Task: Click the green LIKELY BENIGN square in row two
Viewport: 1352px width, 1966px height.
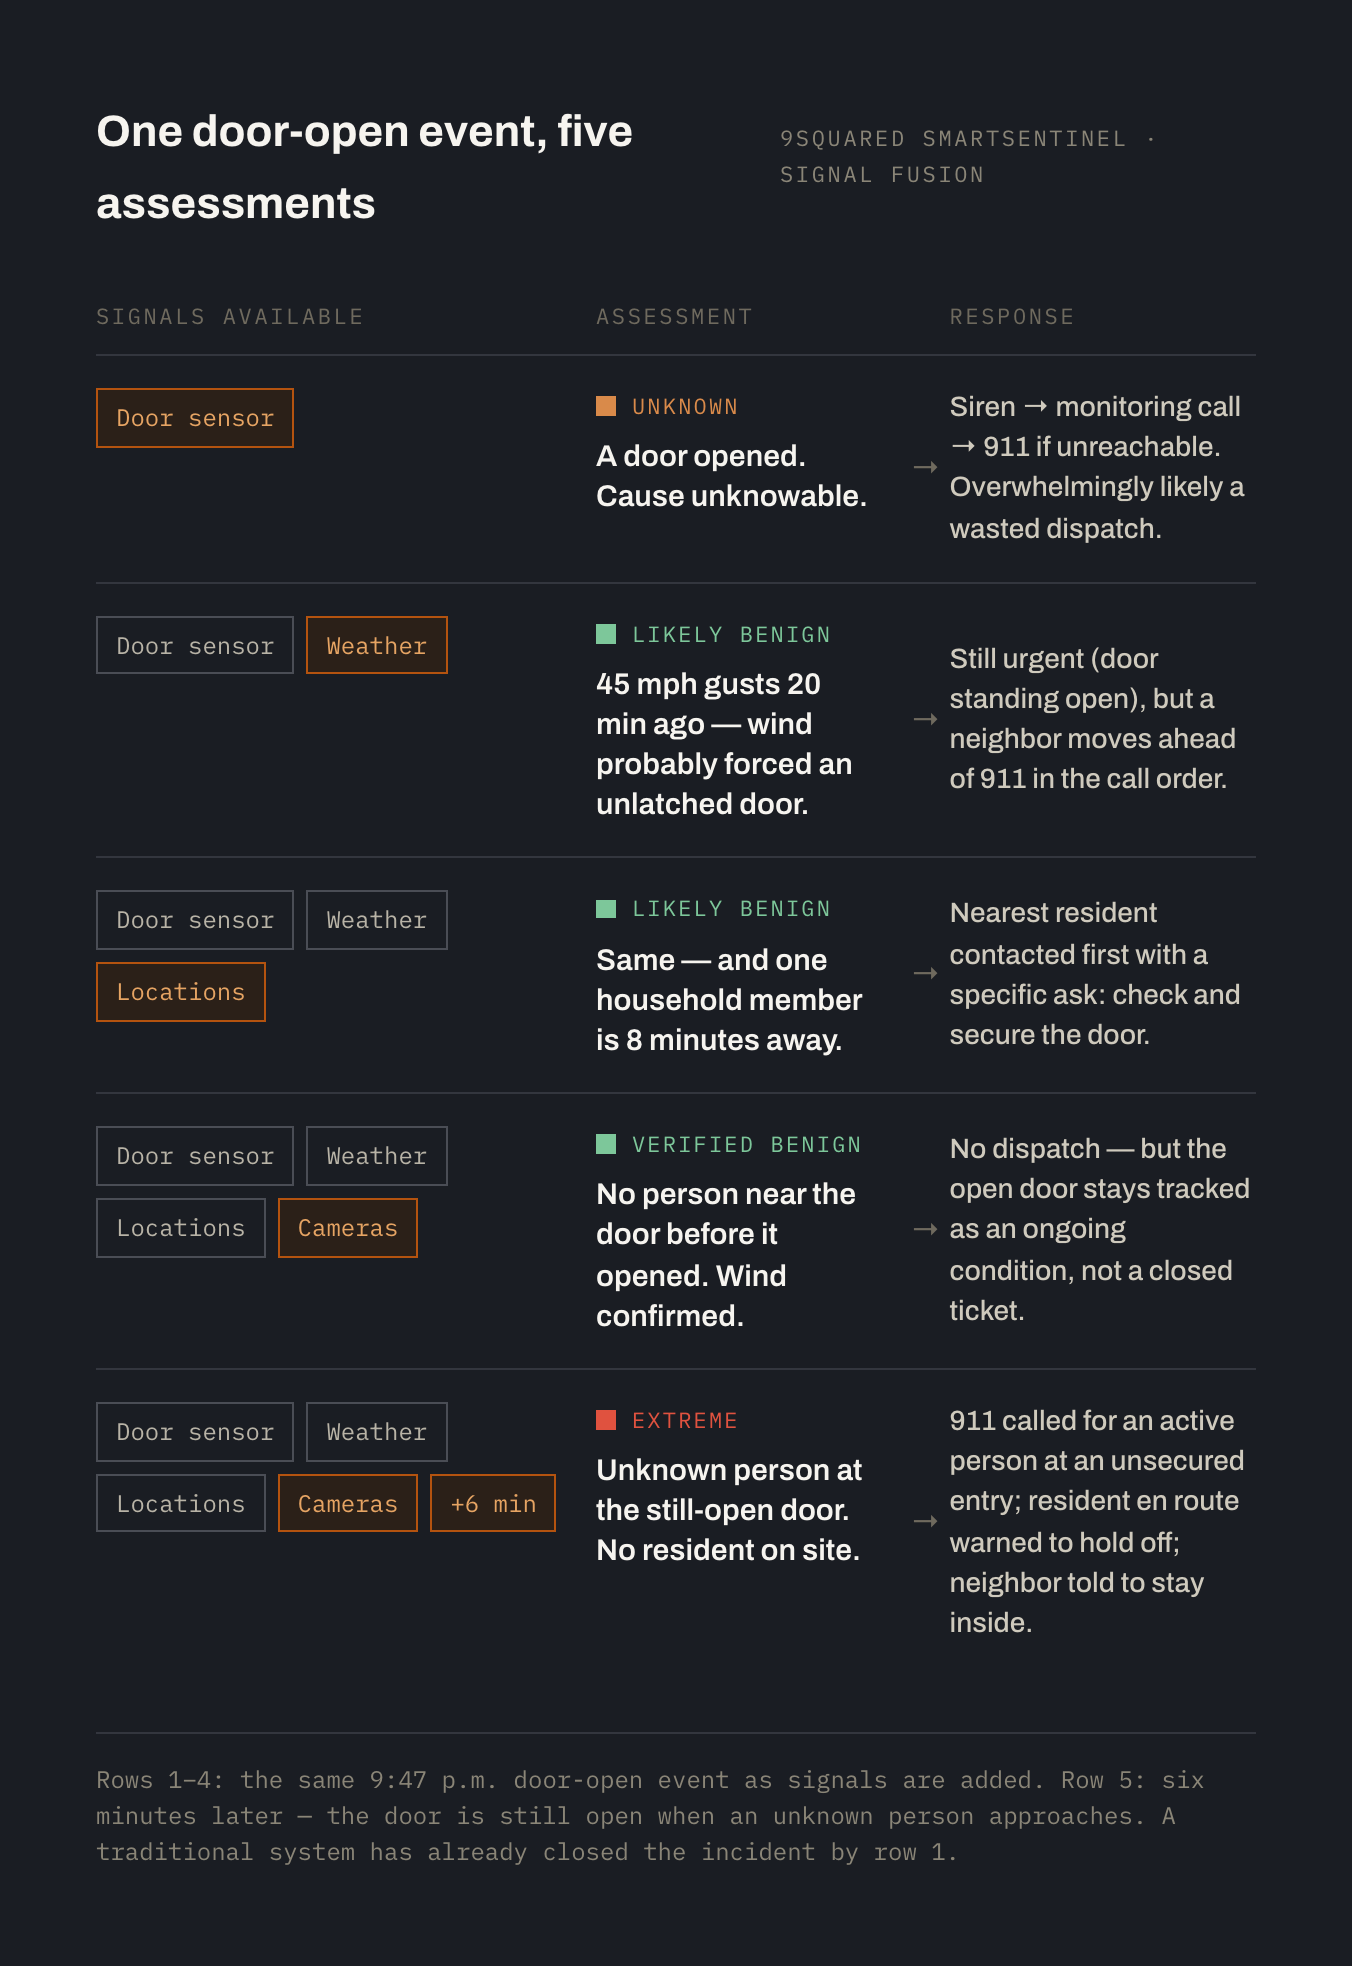Action: coord(606,634)
